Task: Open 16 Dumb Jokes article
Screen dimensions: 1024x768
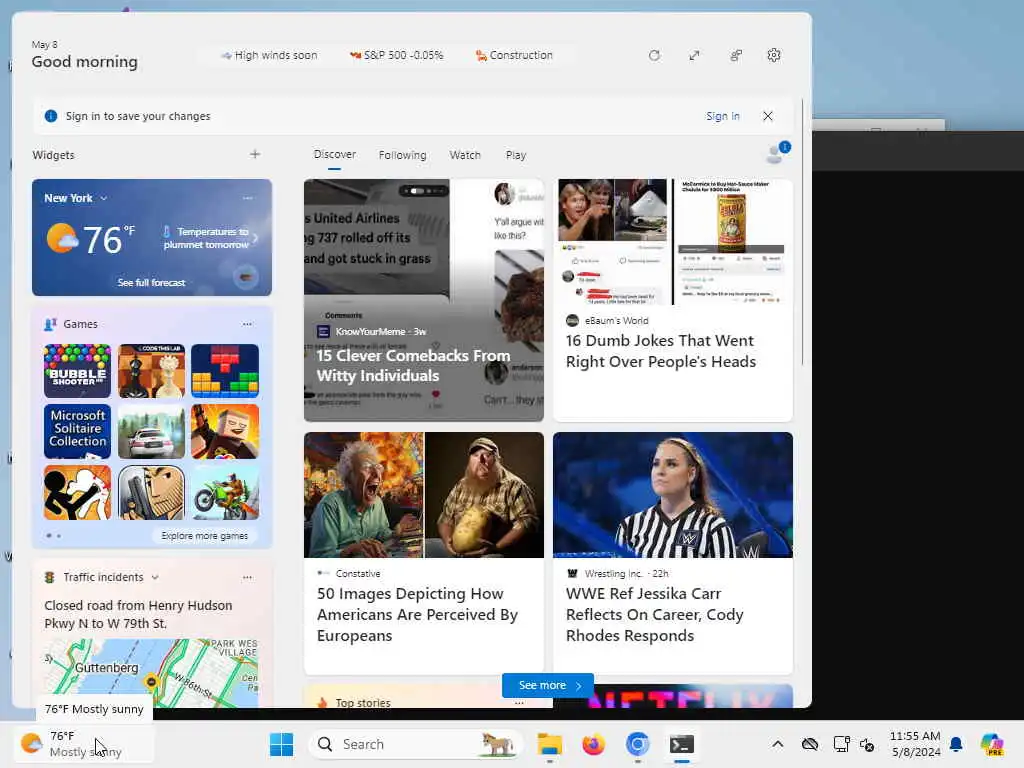Action: click(x=673, y=300)
